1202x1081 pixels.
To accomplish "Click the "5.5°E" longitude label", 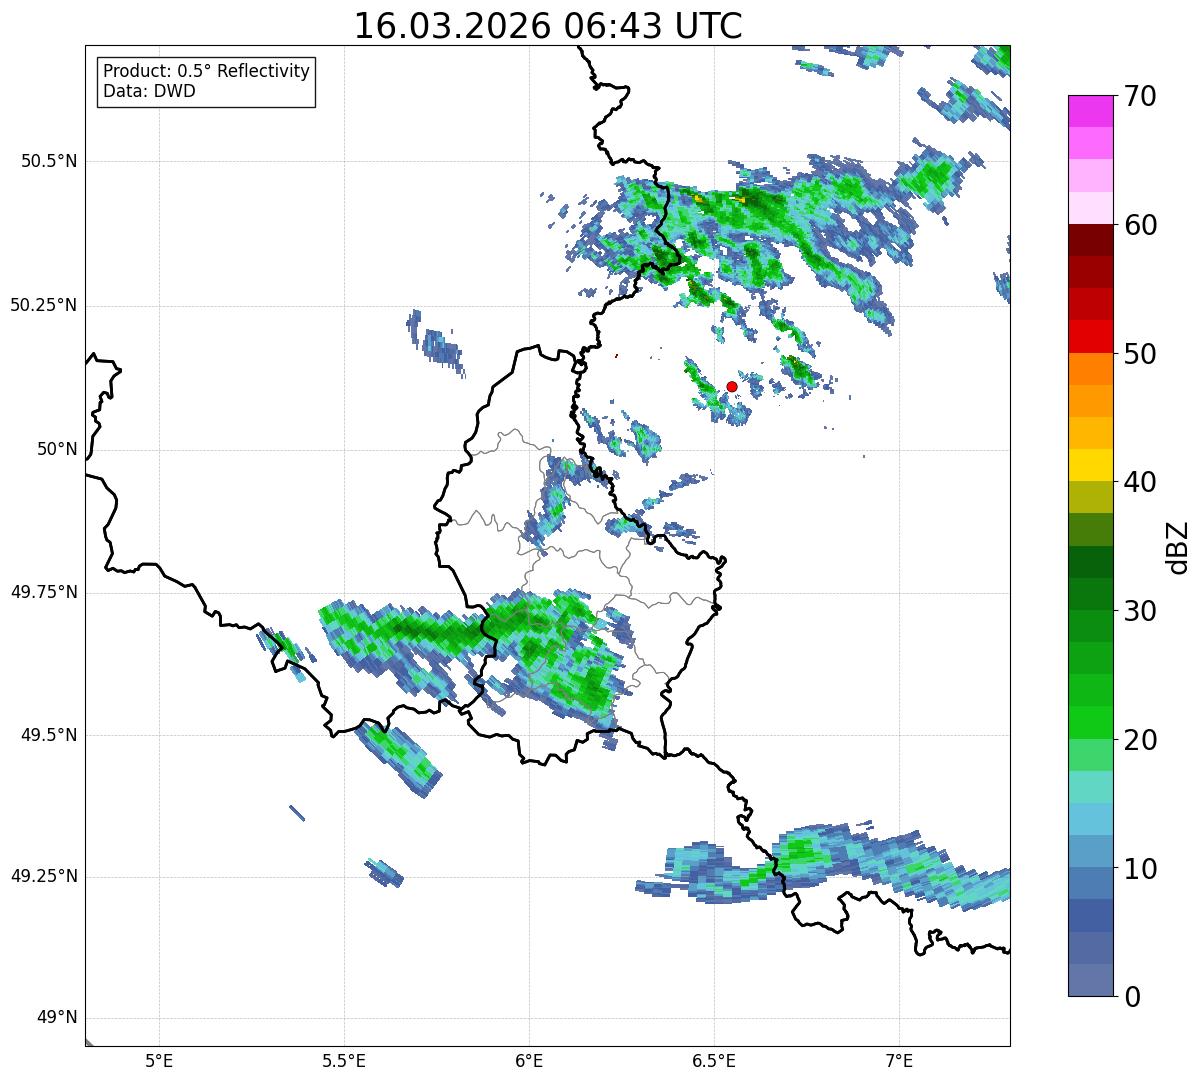I will coord(344,1061).
